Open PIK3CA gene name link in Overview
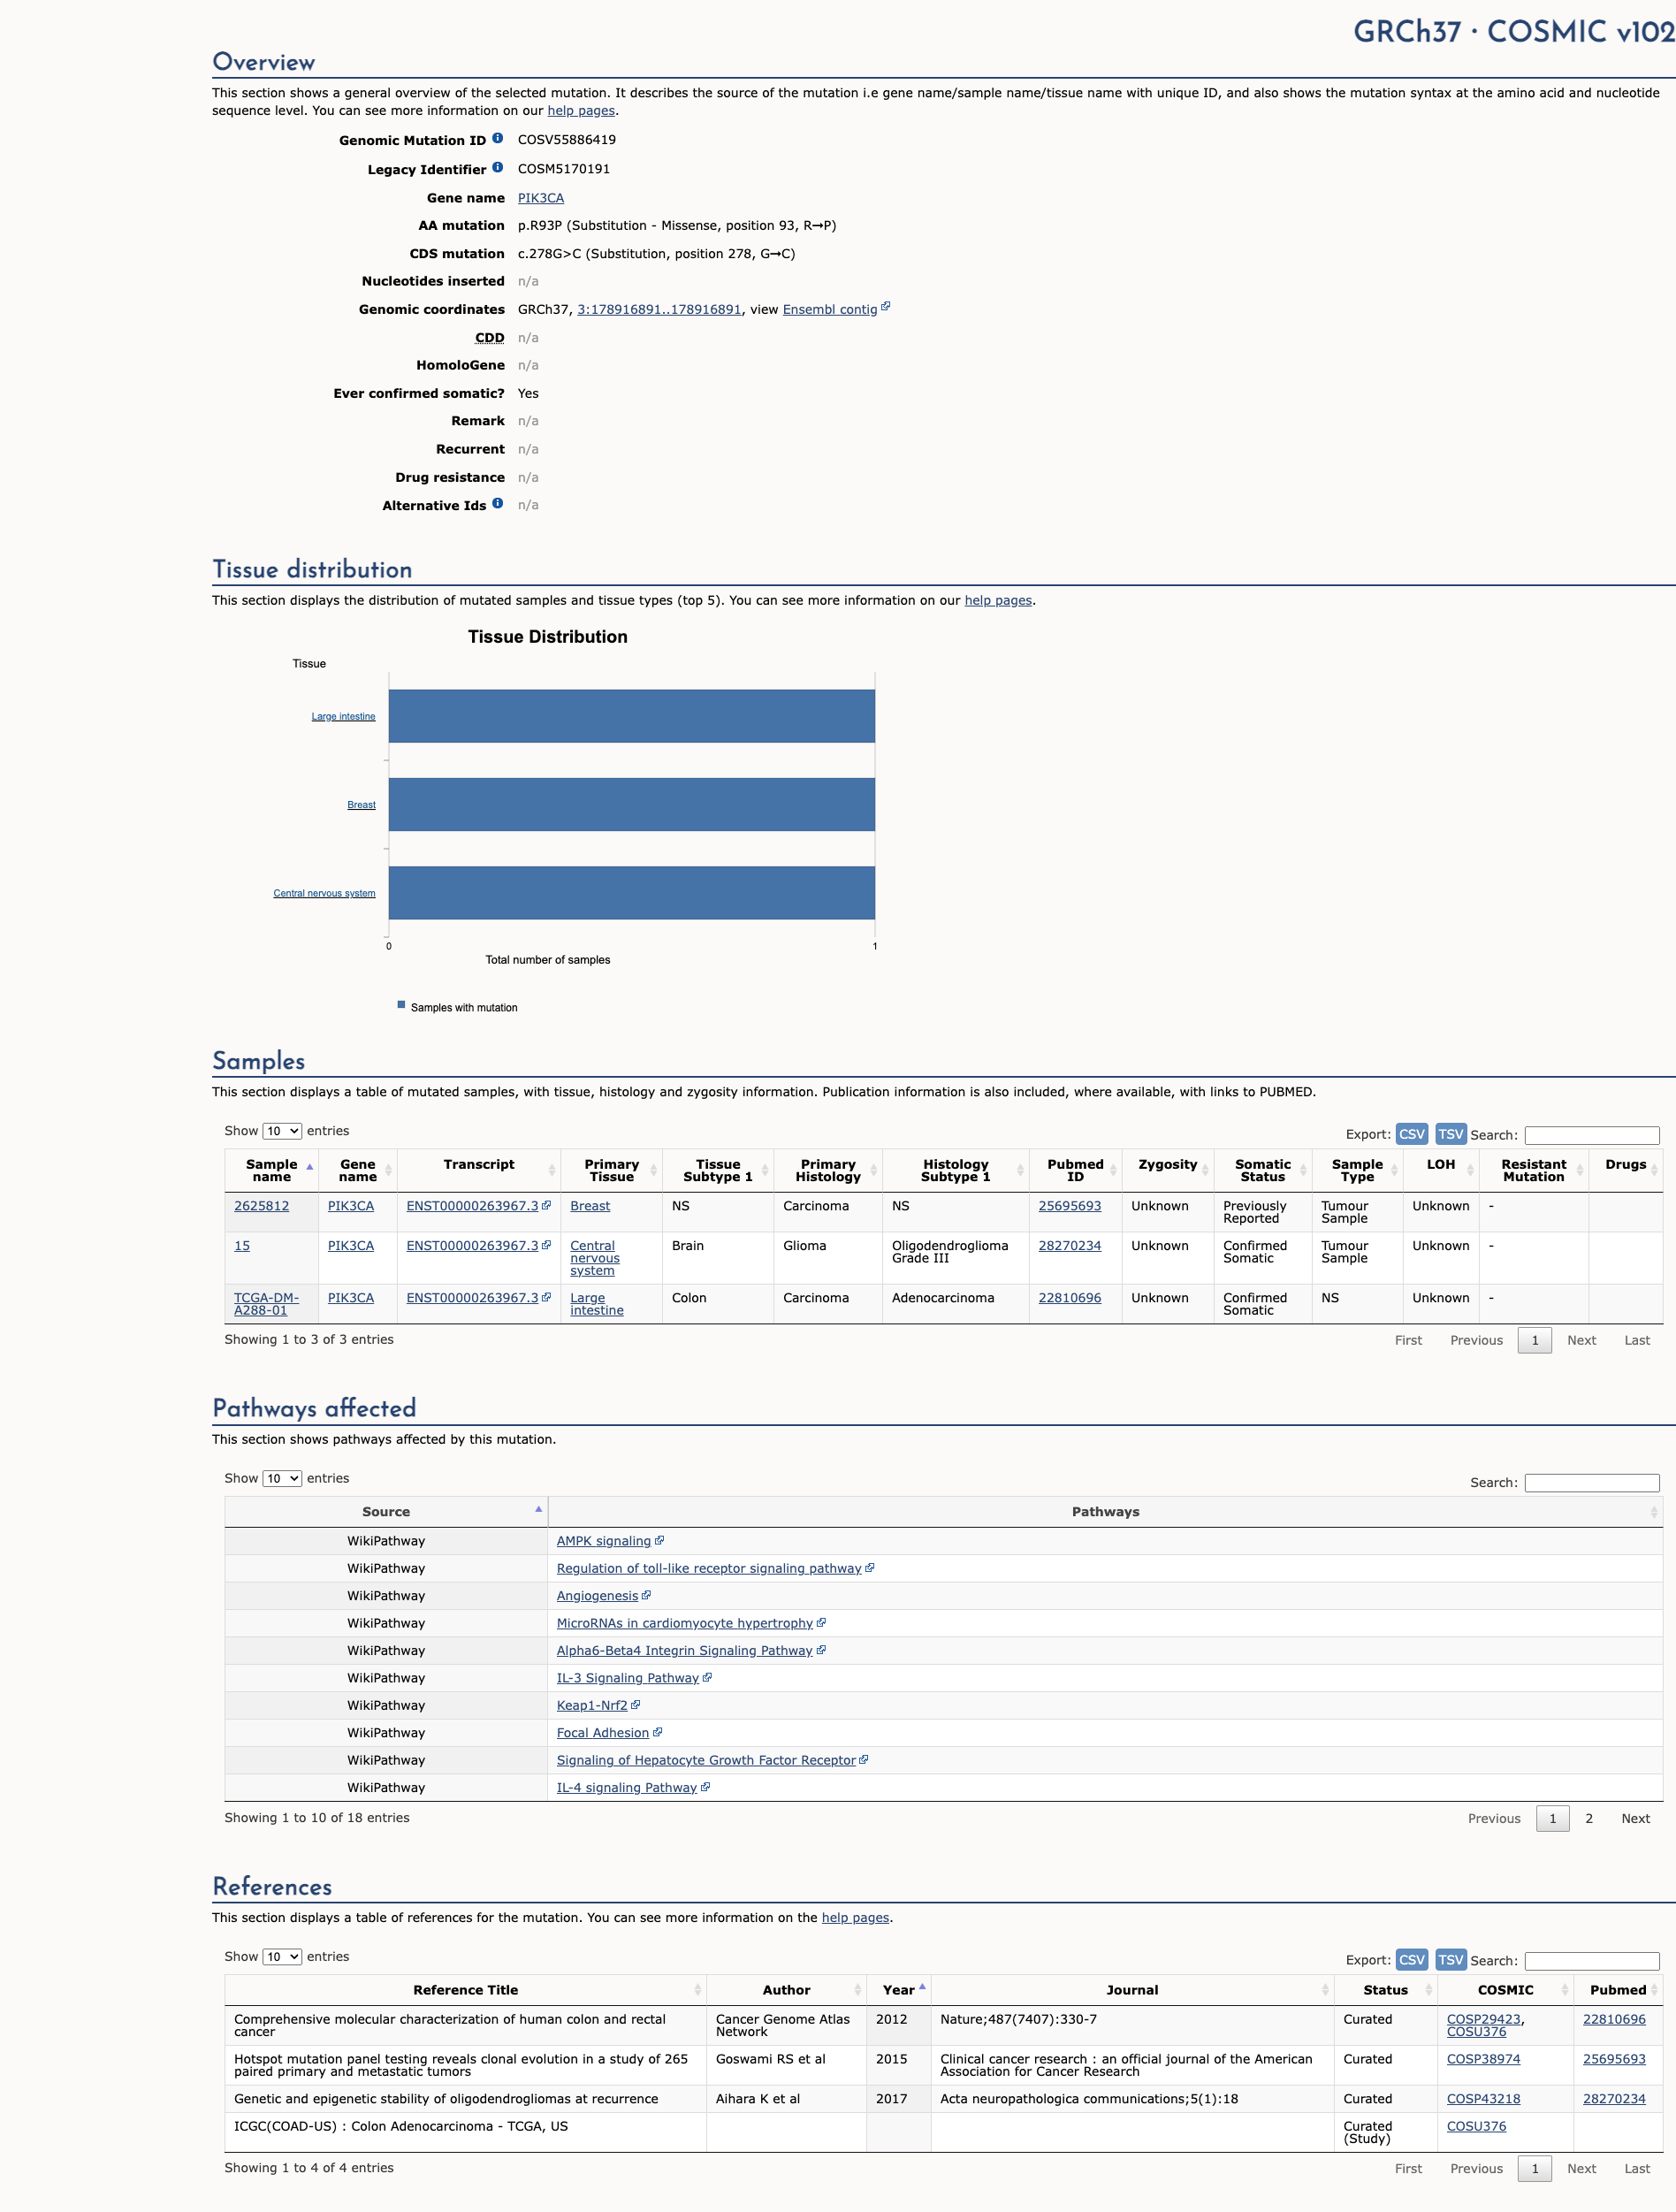1676x2212 pixels. point(540,198)
